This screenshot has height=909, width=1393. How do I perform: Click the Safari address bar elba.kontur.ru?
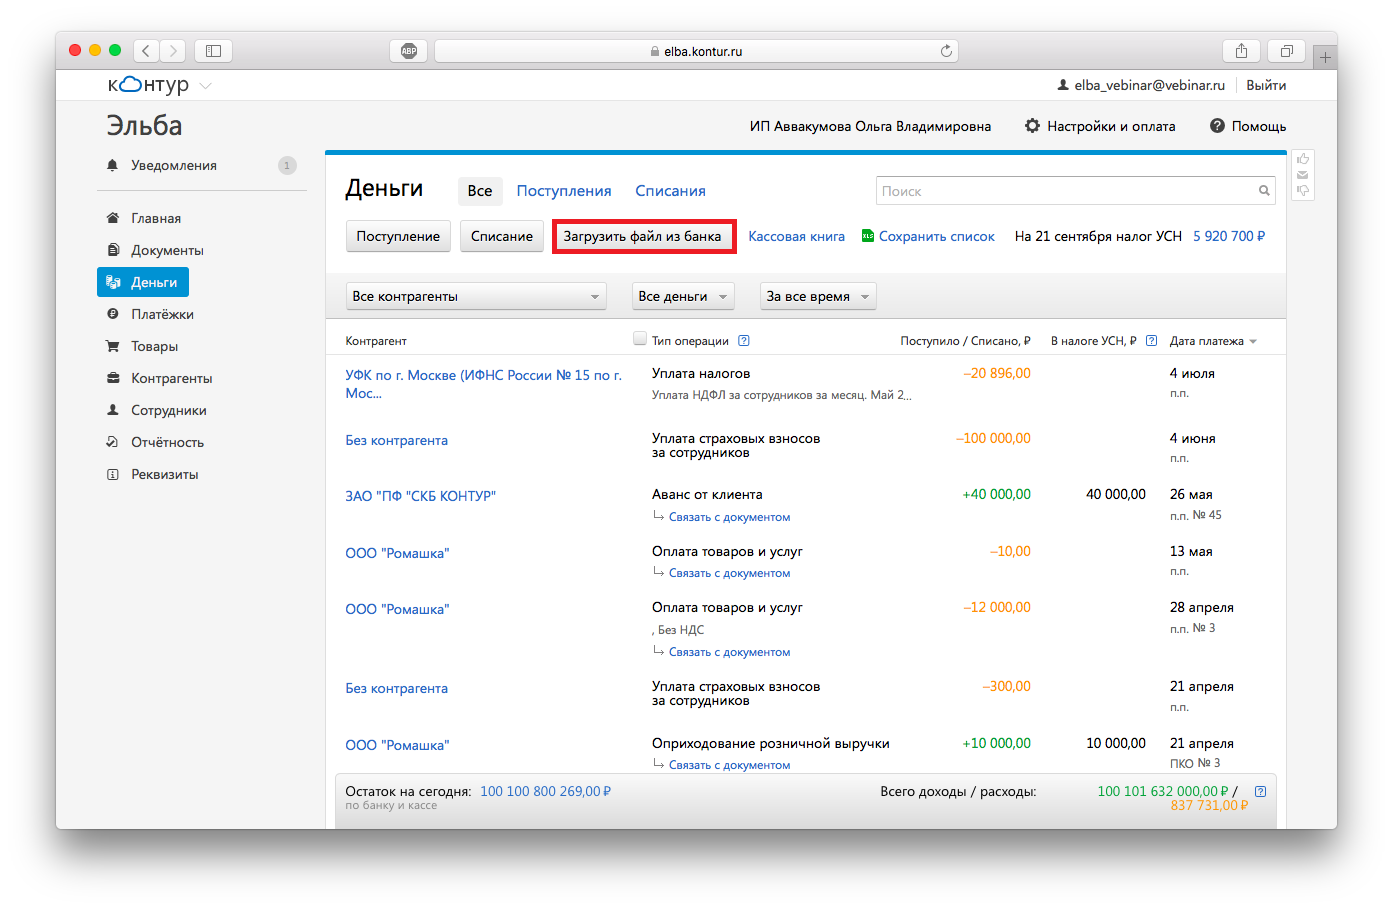(x=696, y=51)
